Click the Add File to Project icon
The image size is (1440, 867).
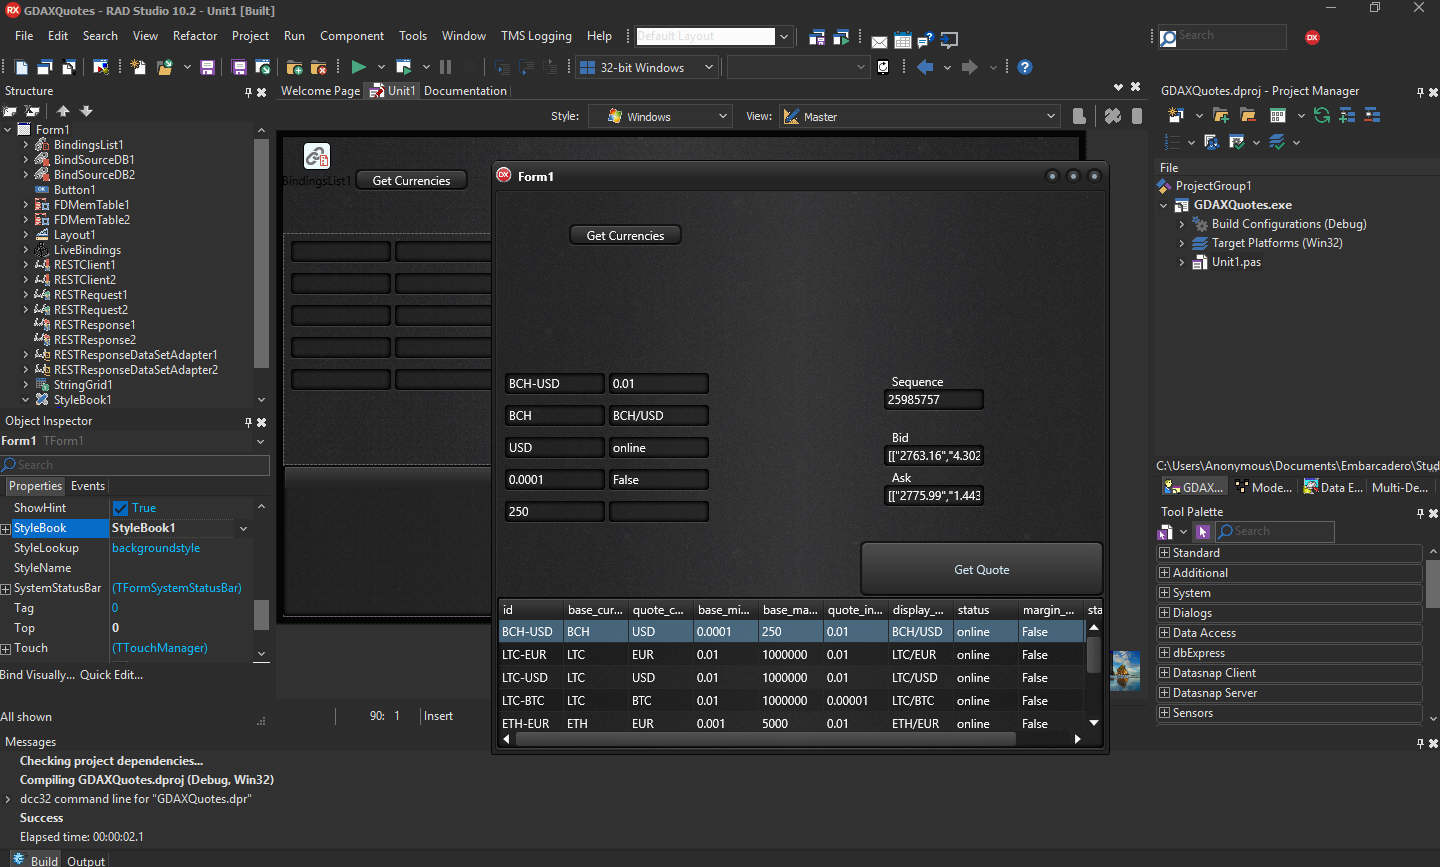[294, 67]
